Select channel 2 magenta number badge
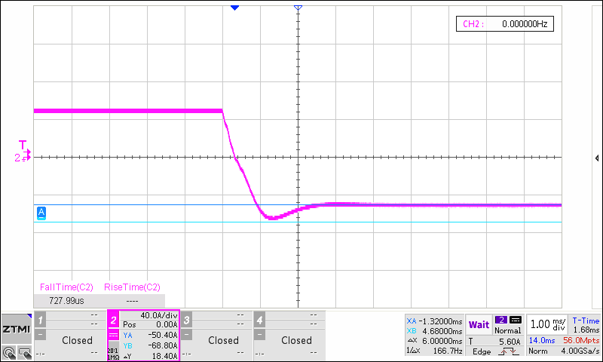This screenshot has width=603, height=362. [x=113, y=320]
